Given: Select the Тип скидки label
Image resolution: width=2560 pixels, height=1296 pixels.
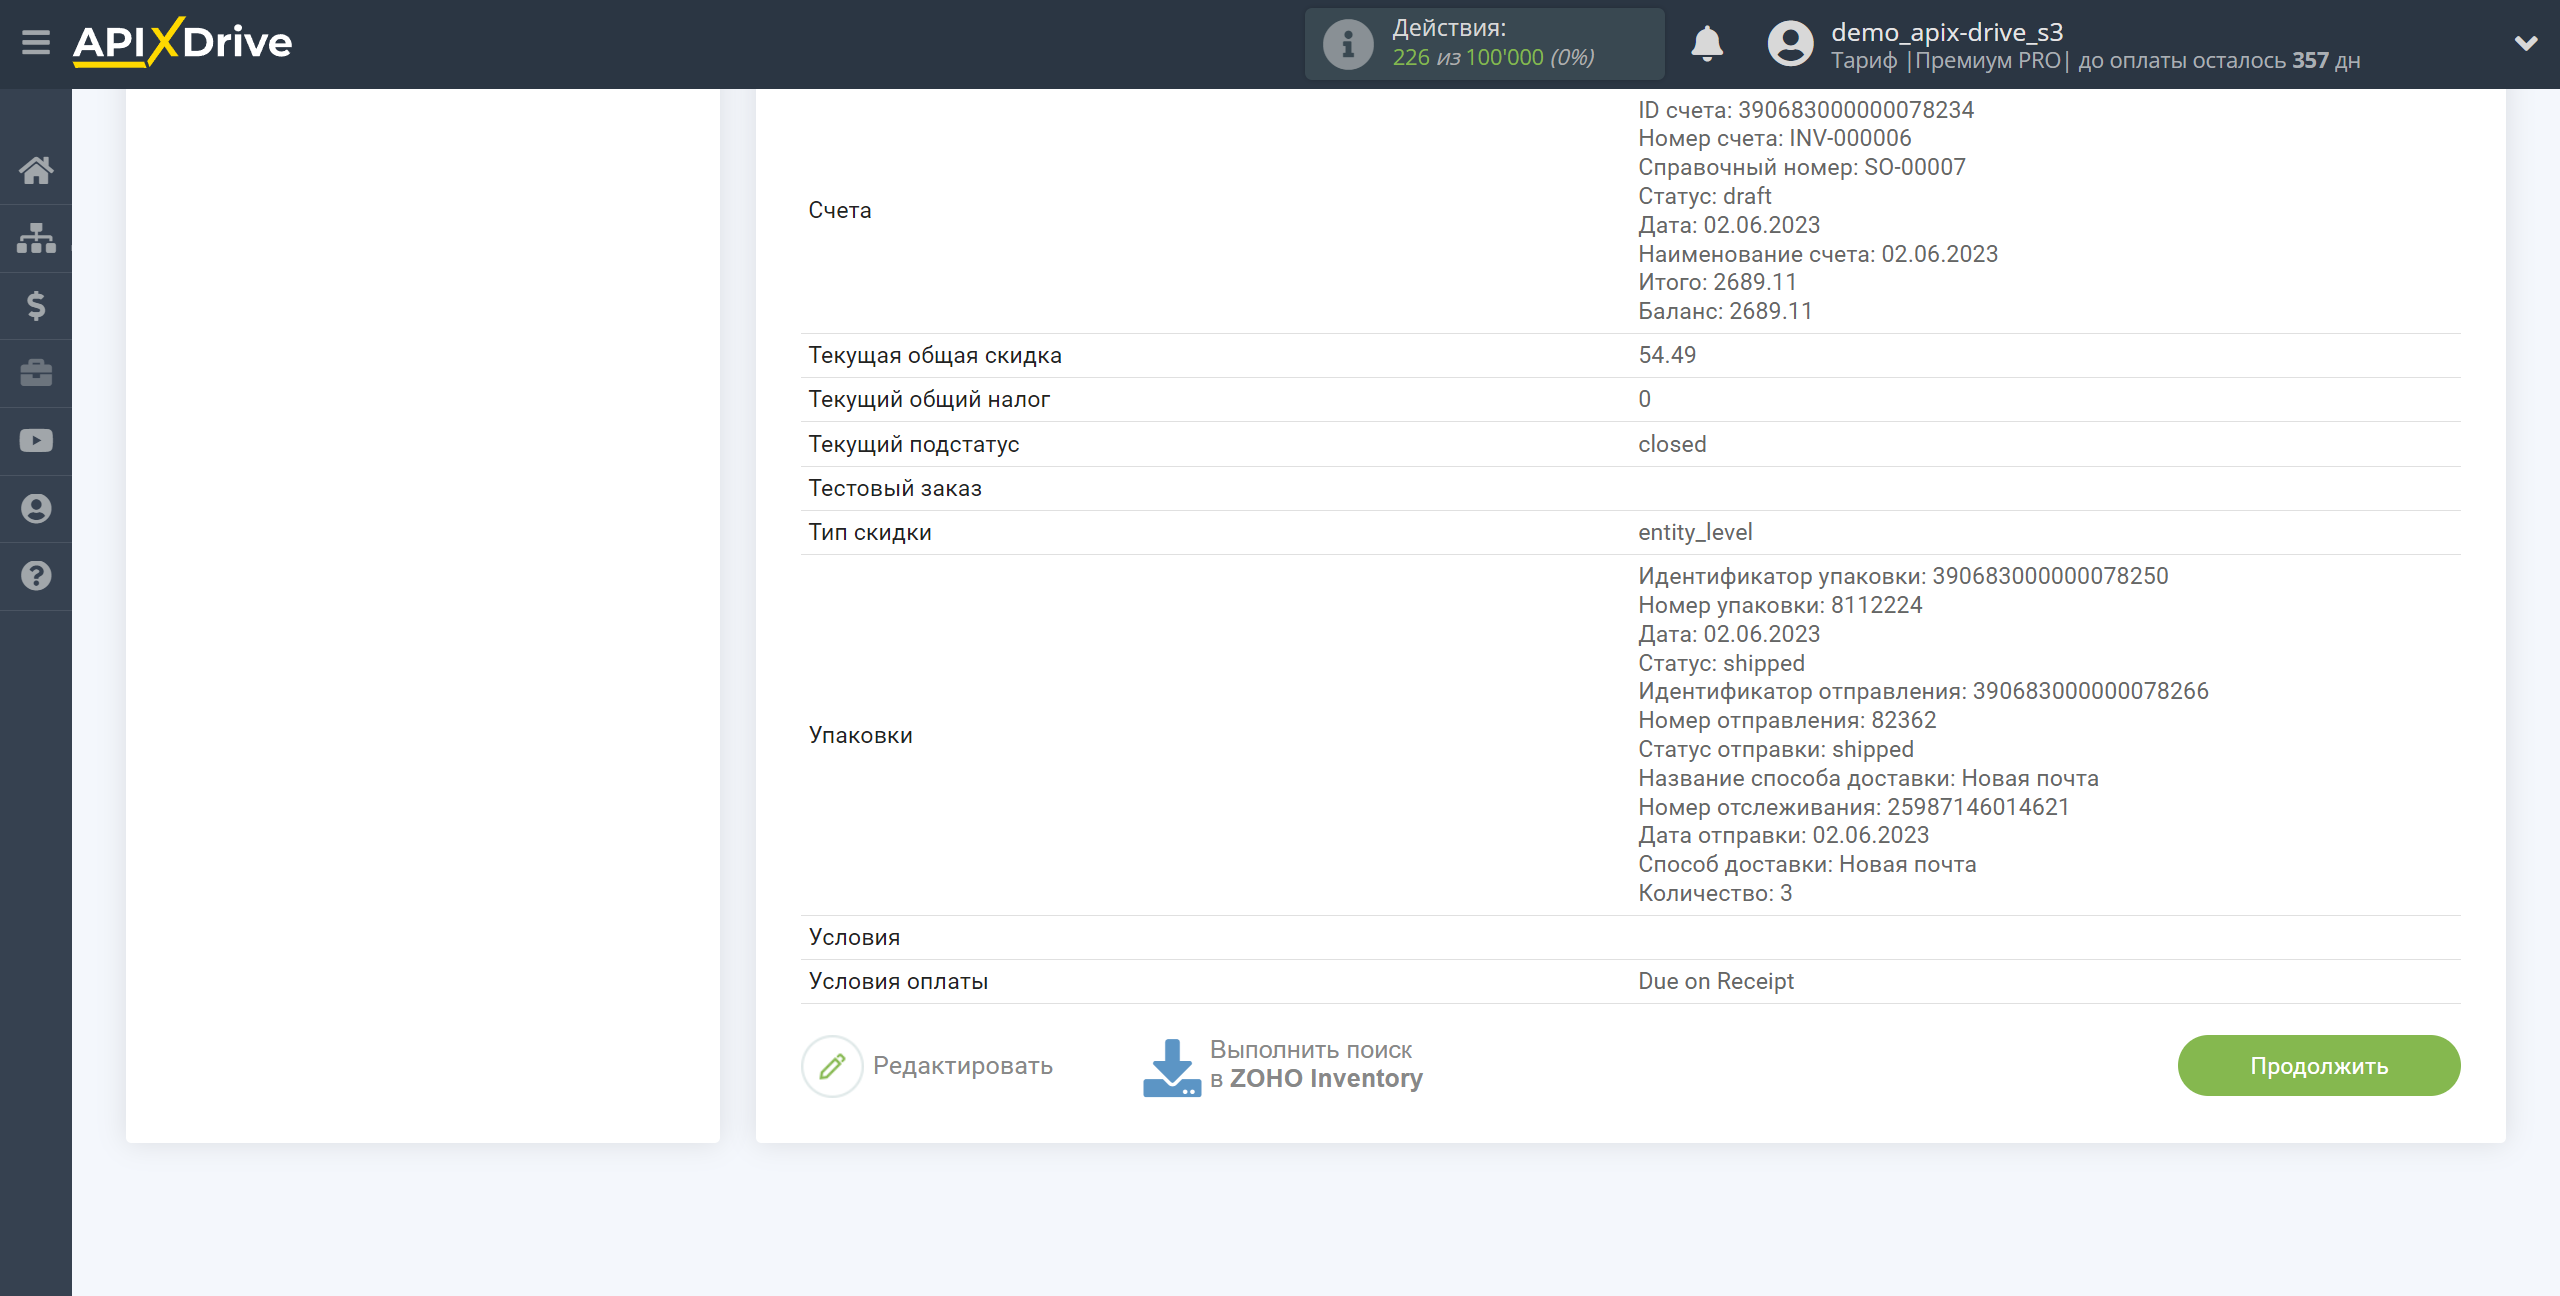Looking at the screenshot, I should pyautogui.click(x=870, y=532).
